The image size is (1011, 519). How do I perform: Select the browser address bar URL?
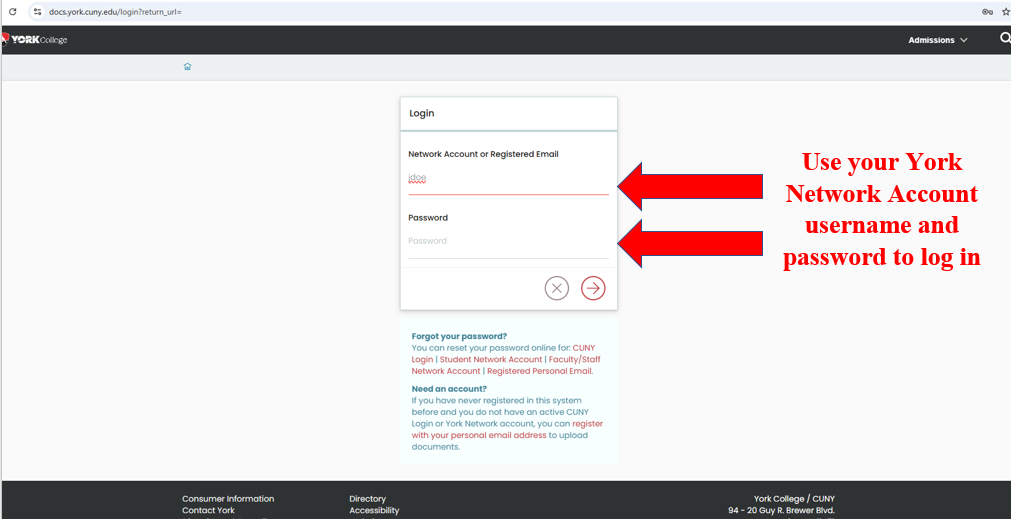pos(115,12)
